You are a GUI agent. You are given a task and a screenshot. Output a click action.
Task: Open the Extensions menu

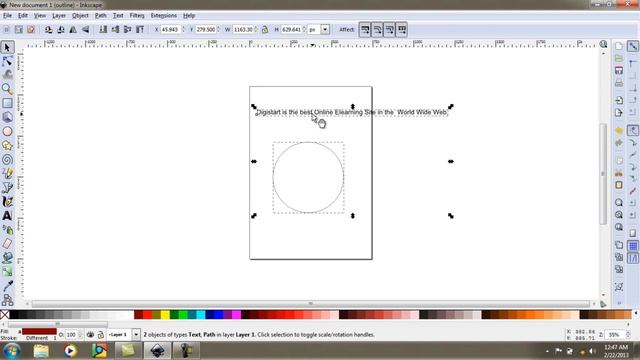click(x=164, y=16)
